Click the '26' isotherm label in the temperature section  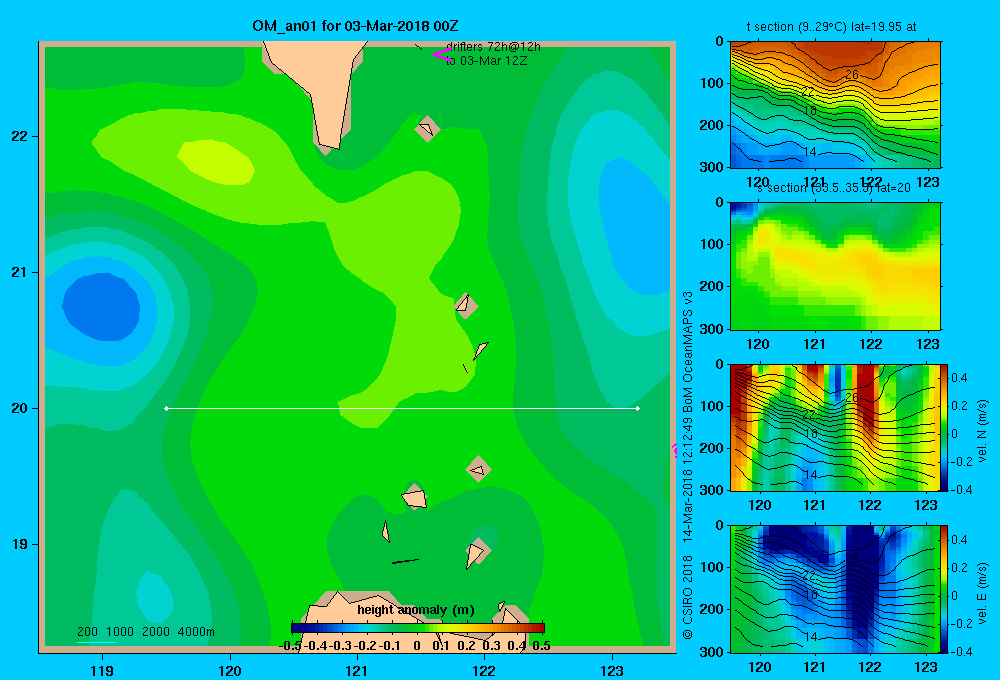pyautogui.click(x=852, y=75)
